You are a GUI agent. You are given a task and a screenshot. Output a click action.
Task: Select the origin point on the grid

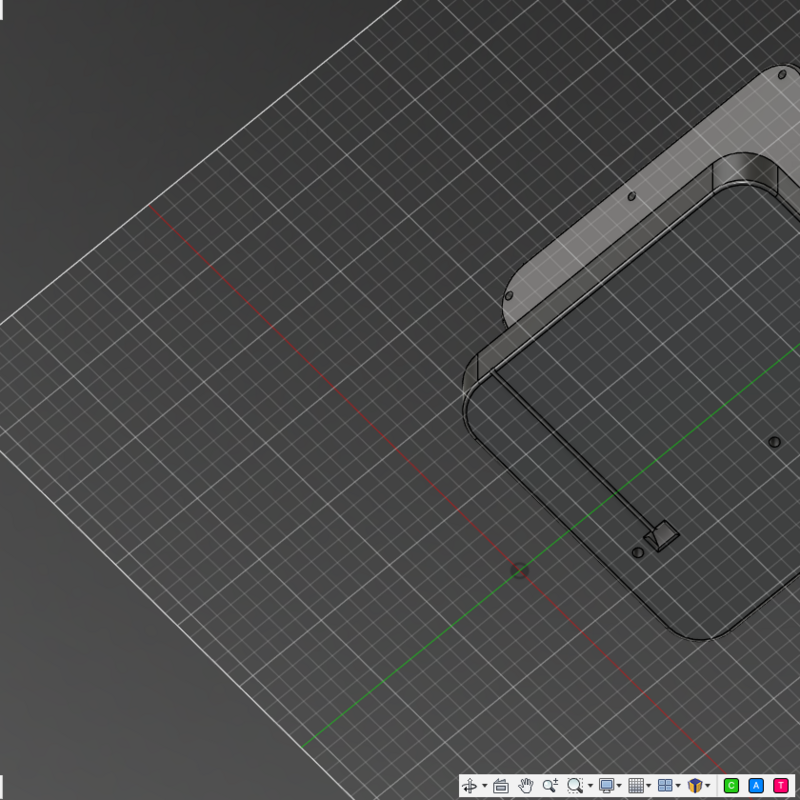519,571
